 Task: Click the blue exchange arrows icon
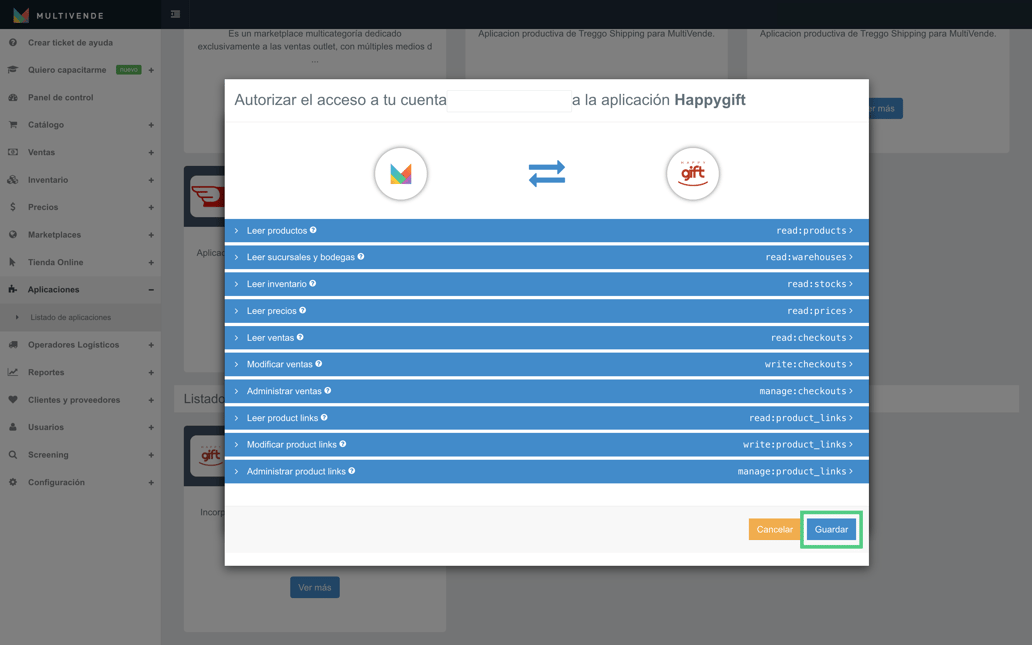(x=547, y=174)
